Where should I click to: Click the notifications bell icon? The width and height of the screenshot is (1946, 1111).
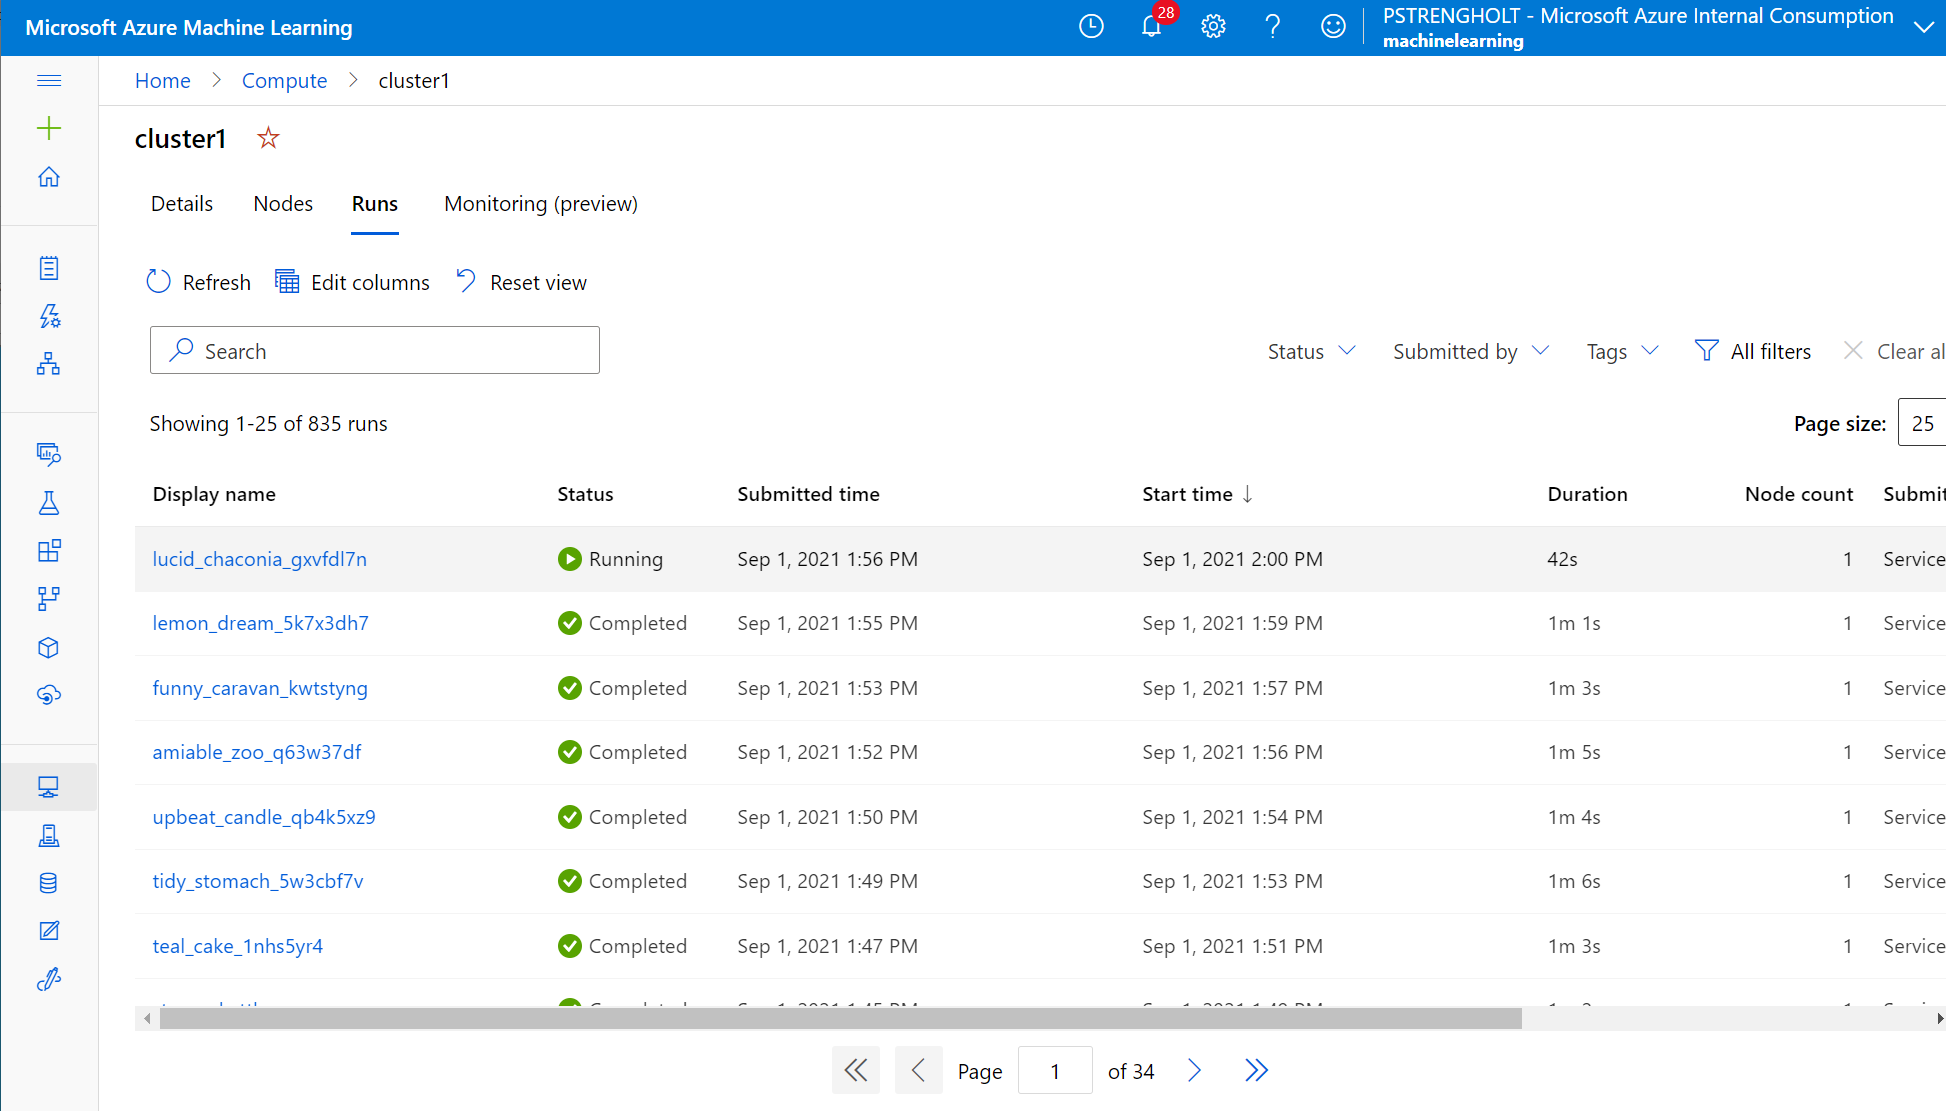1151,27
